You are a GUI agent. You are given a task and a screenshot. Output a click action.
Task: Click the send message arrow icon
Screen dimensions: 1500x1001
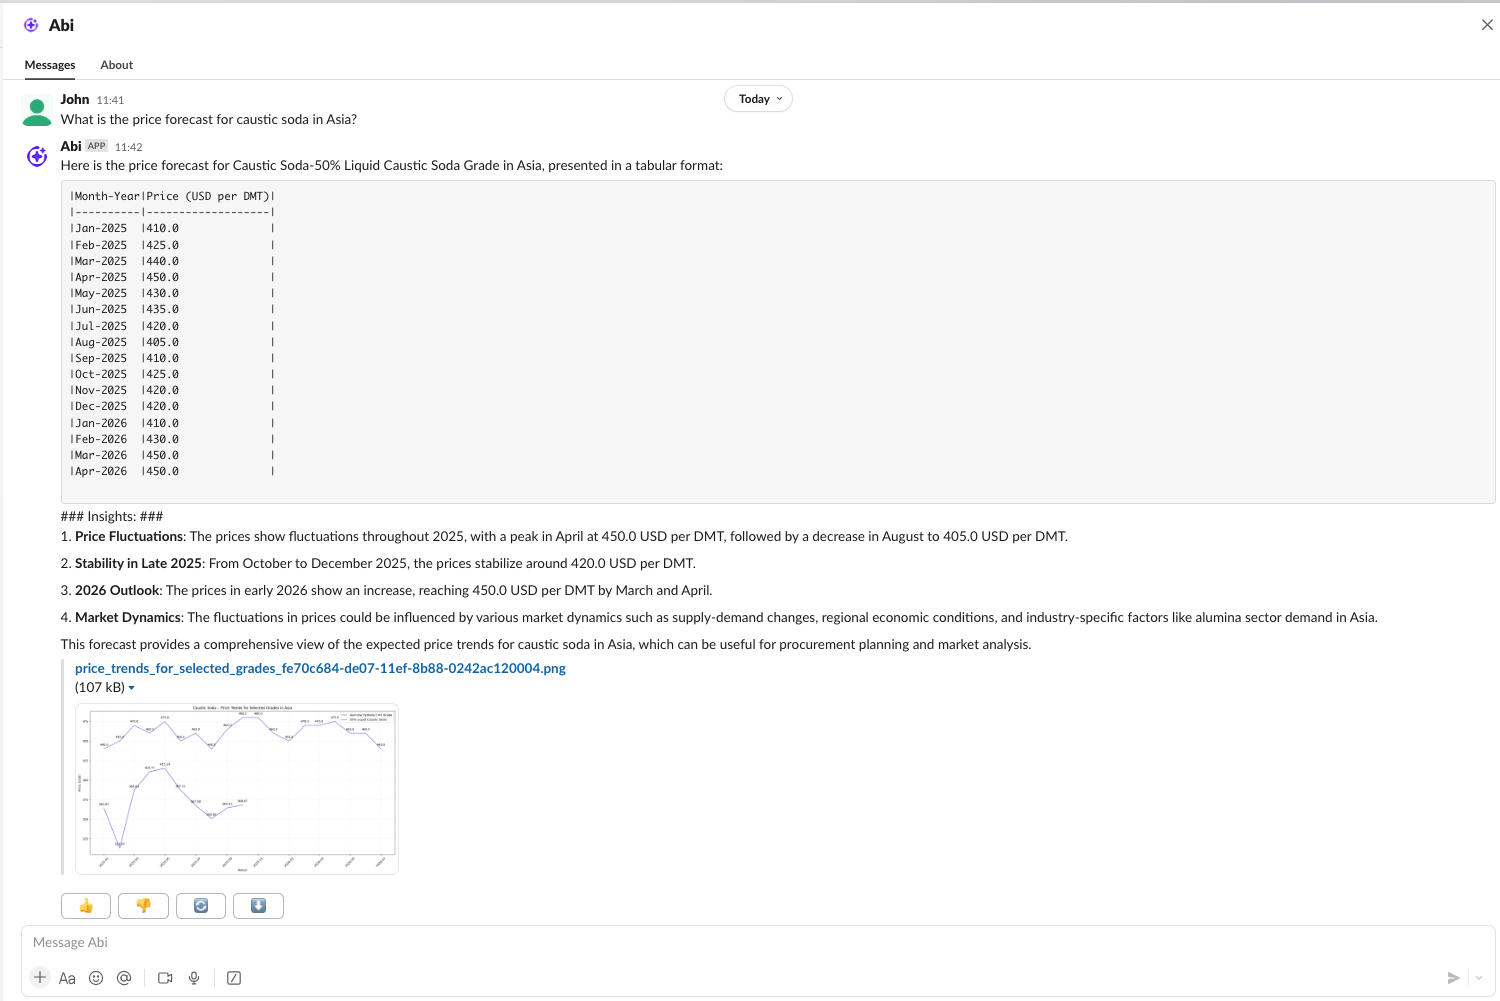point(1453,978)
